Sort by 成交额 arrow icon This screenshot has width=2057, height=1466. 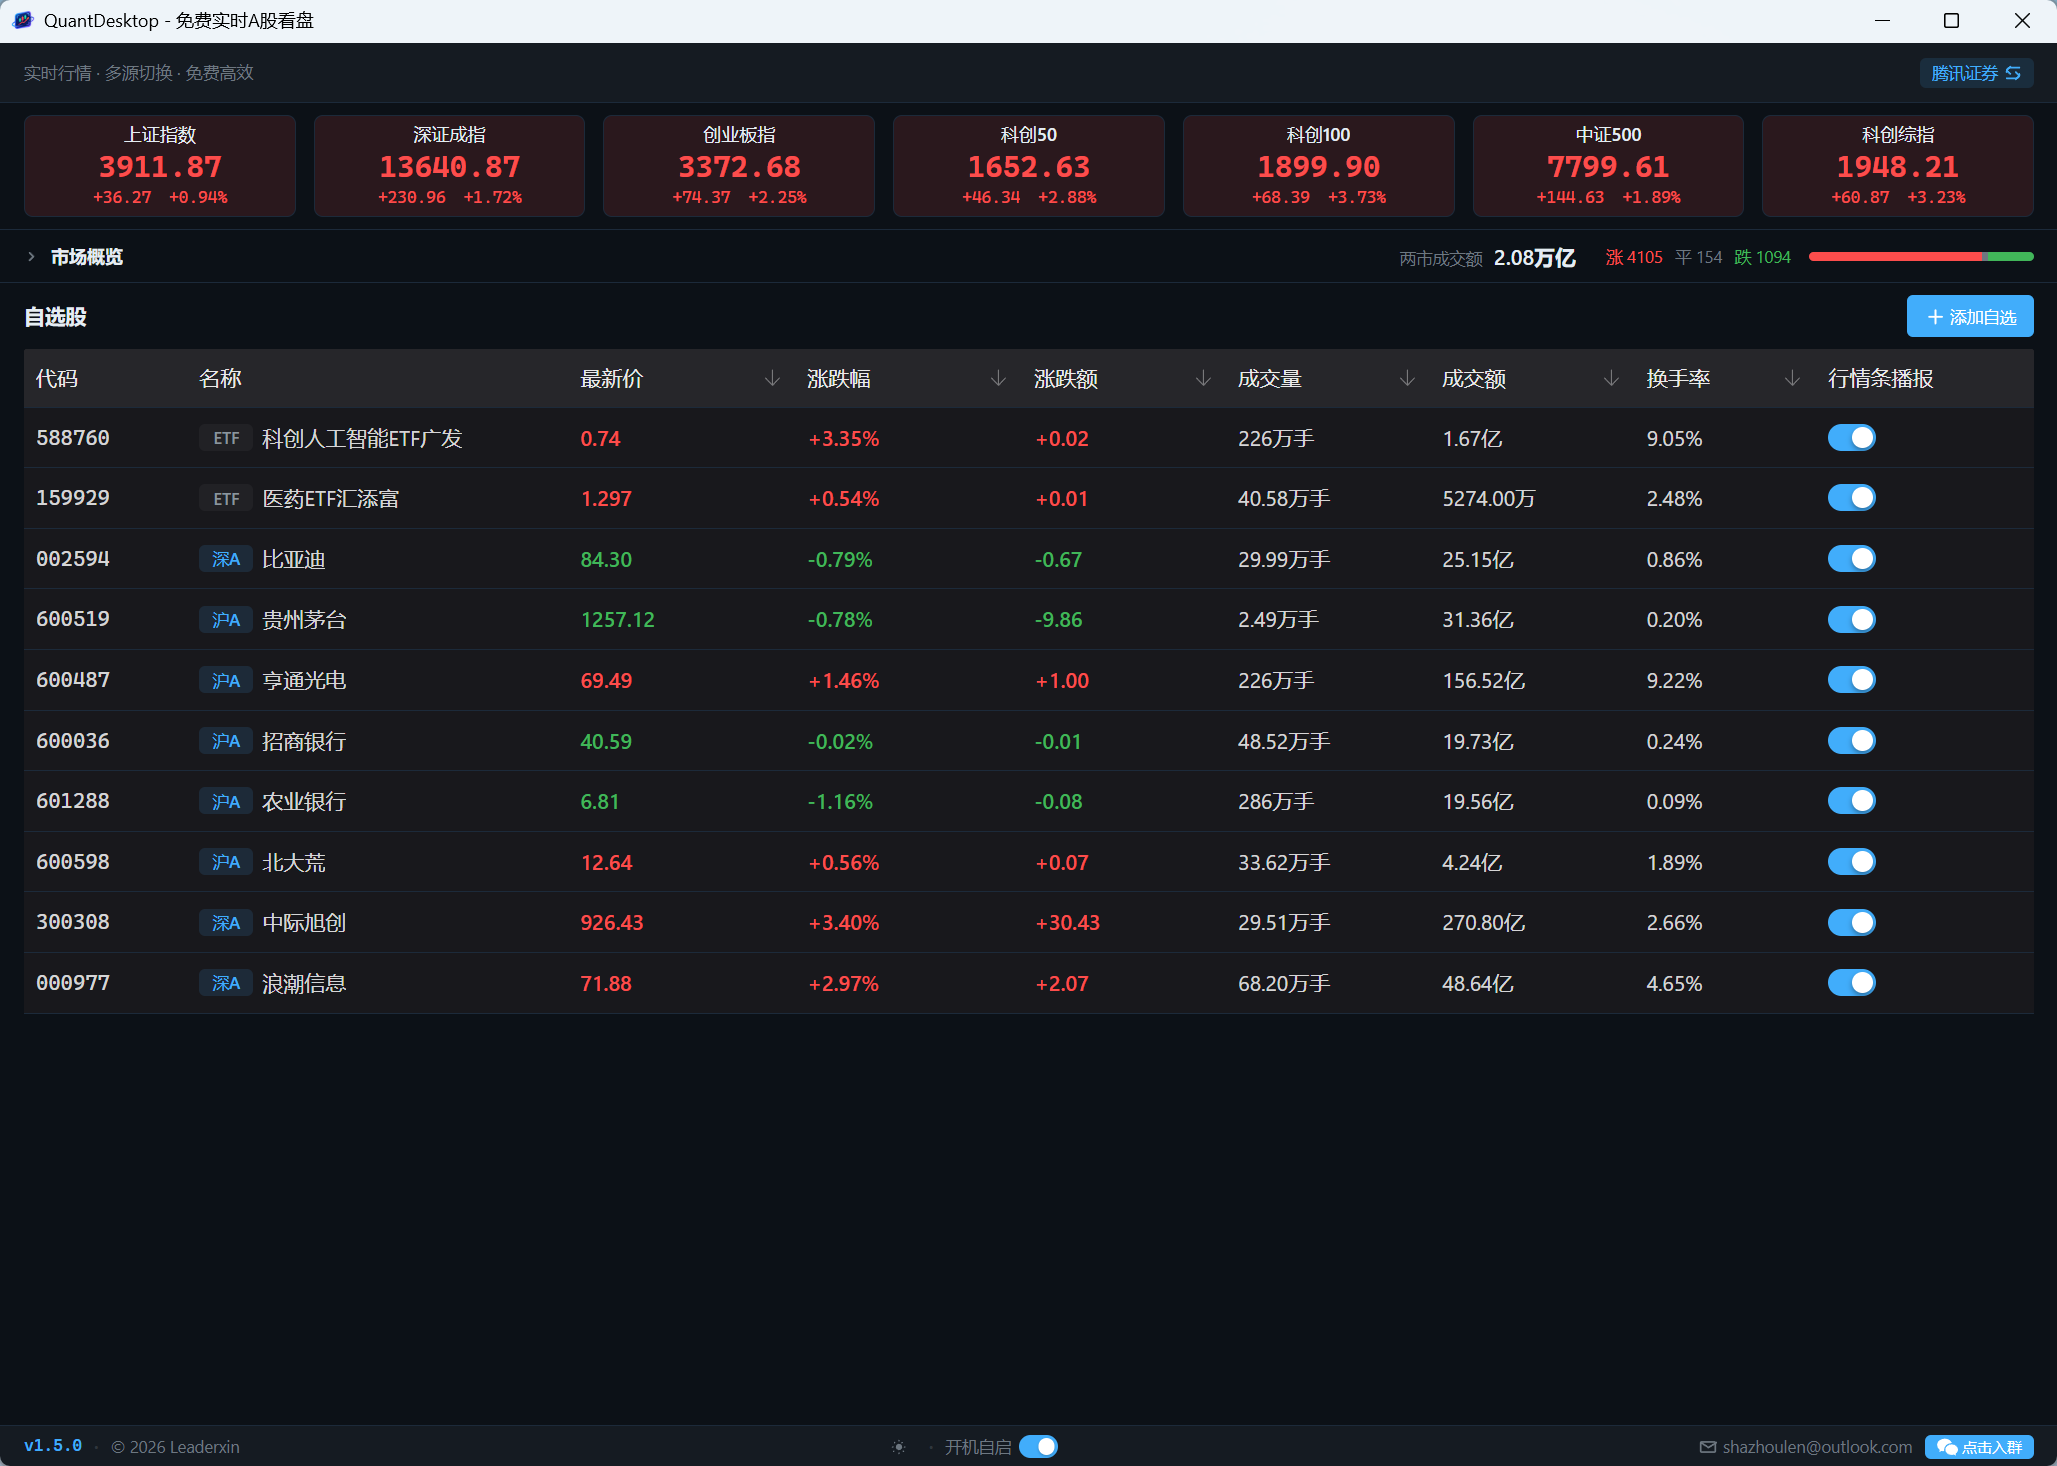tap(1611, 378)
